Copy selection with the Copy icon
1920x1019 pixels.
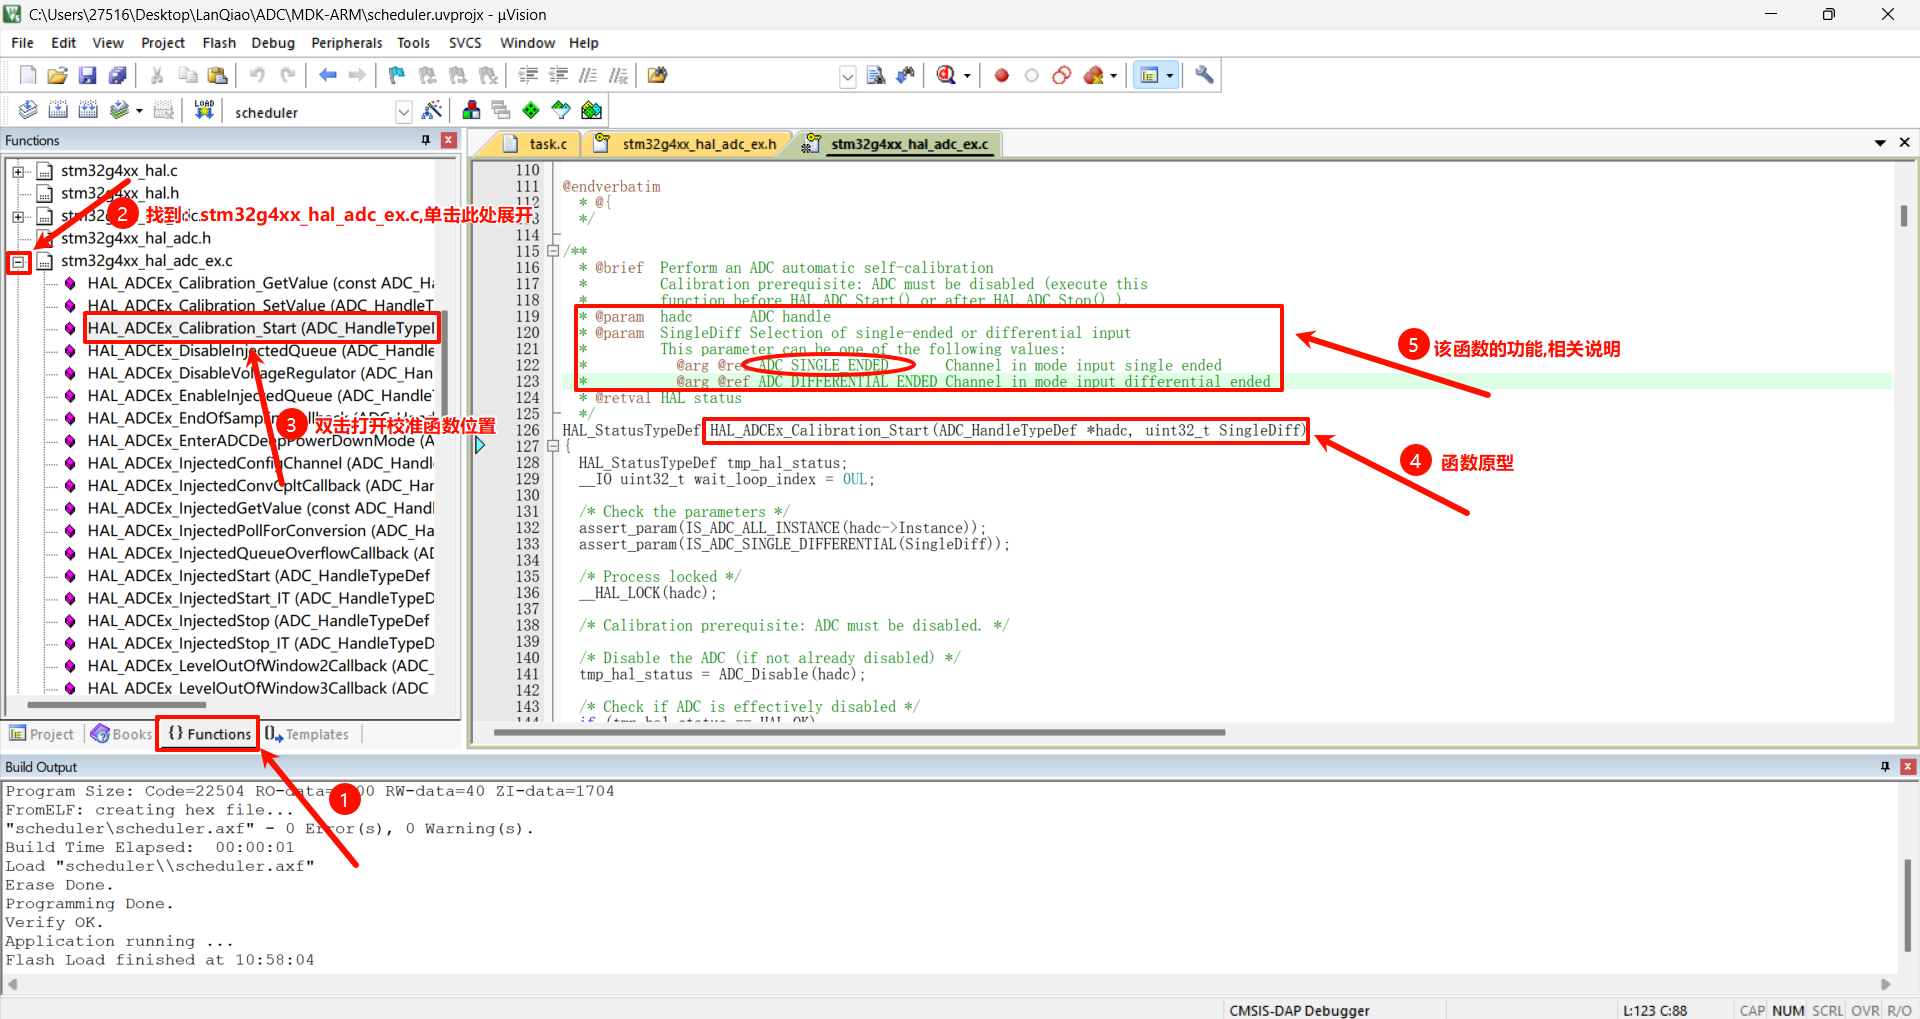187,75
